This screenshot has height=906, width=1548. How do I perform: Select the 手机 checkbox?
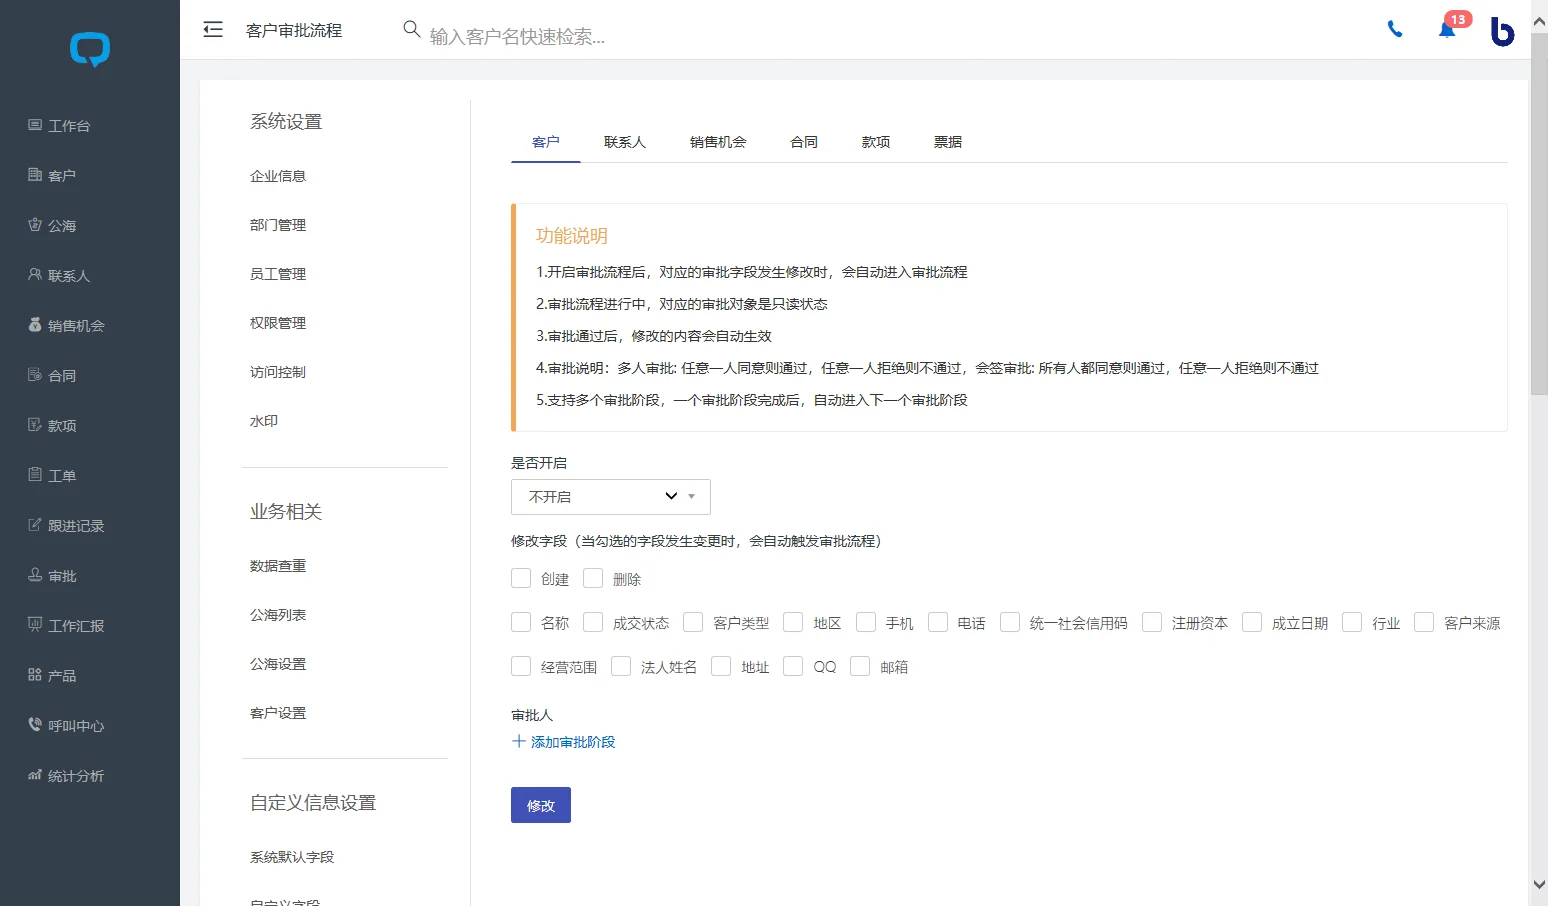(866, 622)
